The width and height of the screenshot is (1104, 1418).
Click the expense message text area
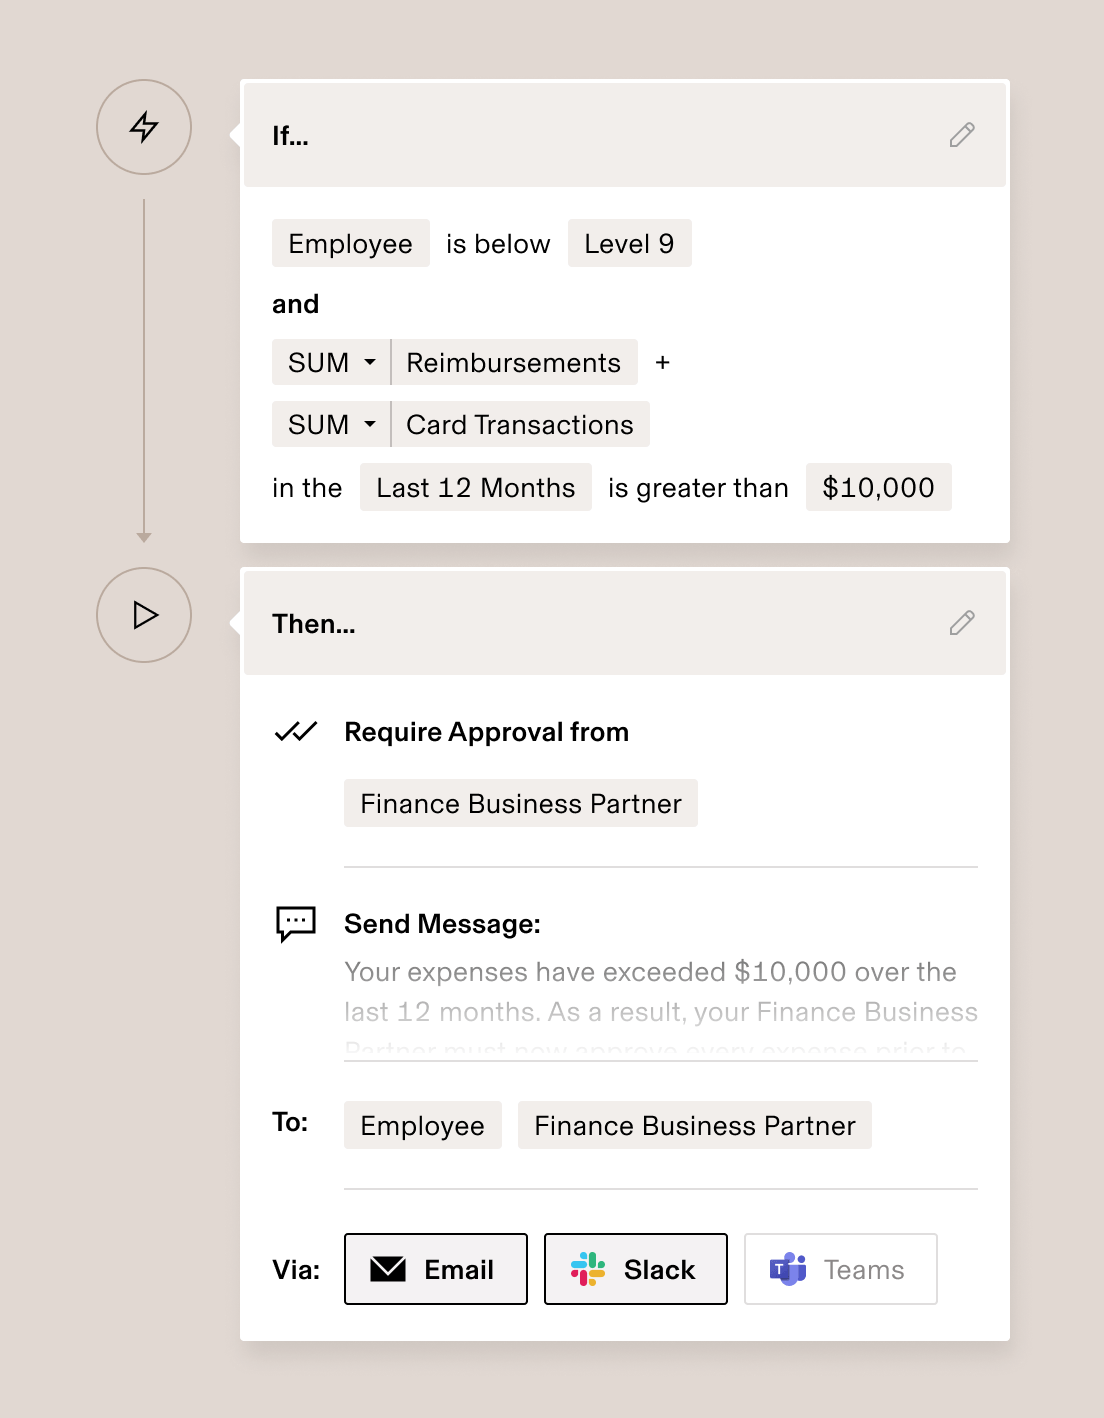(660, 1000)
